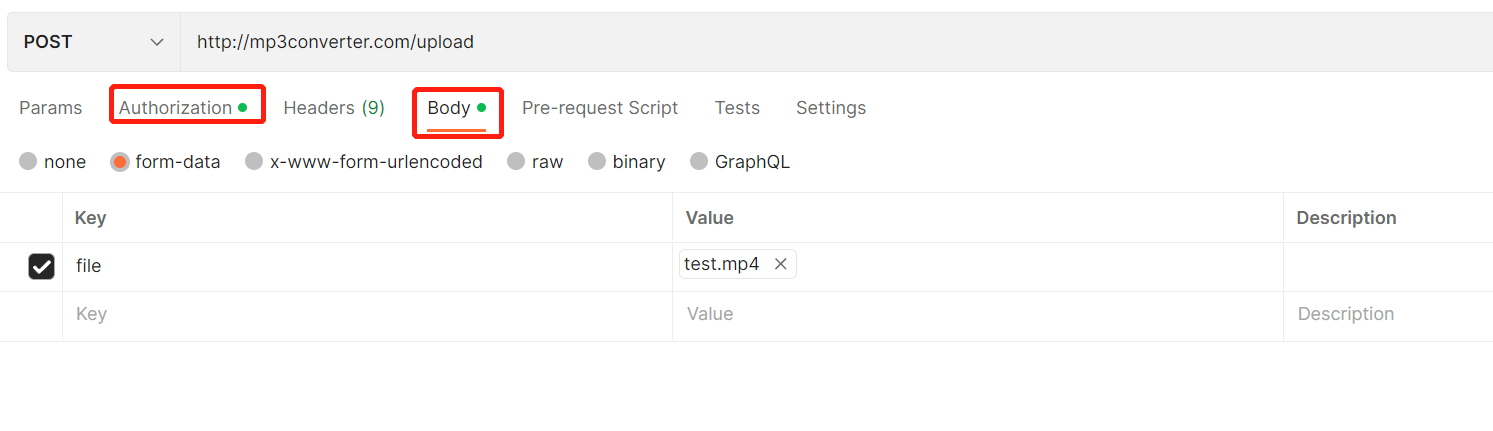Screen dimensions: 1493x431
Task: Select the raw body option
Action: point(516,162)
